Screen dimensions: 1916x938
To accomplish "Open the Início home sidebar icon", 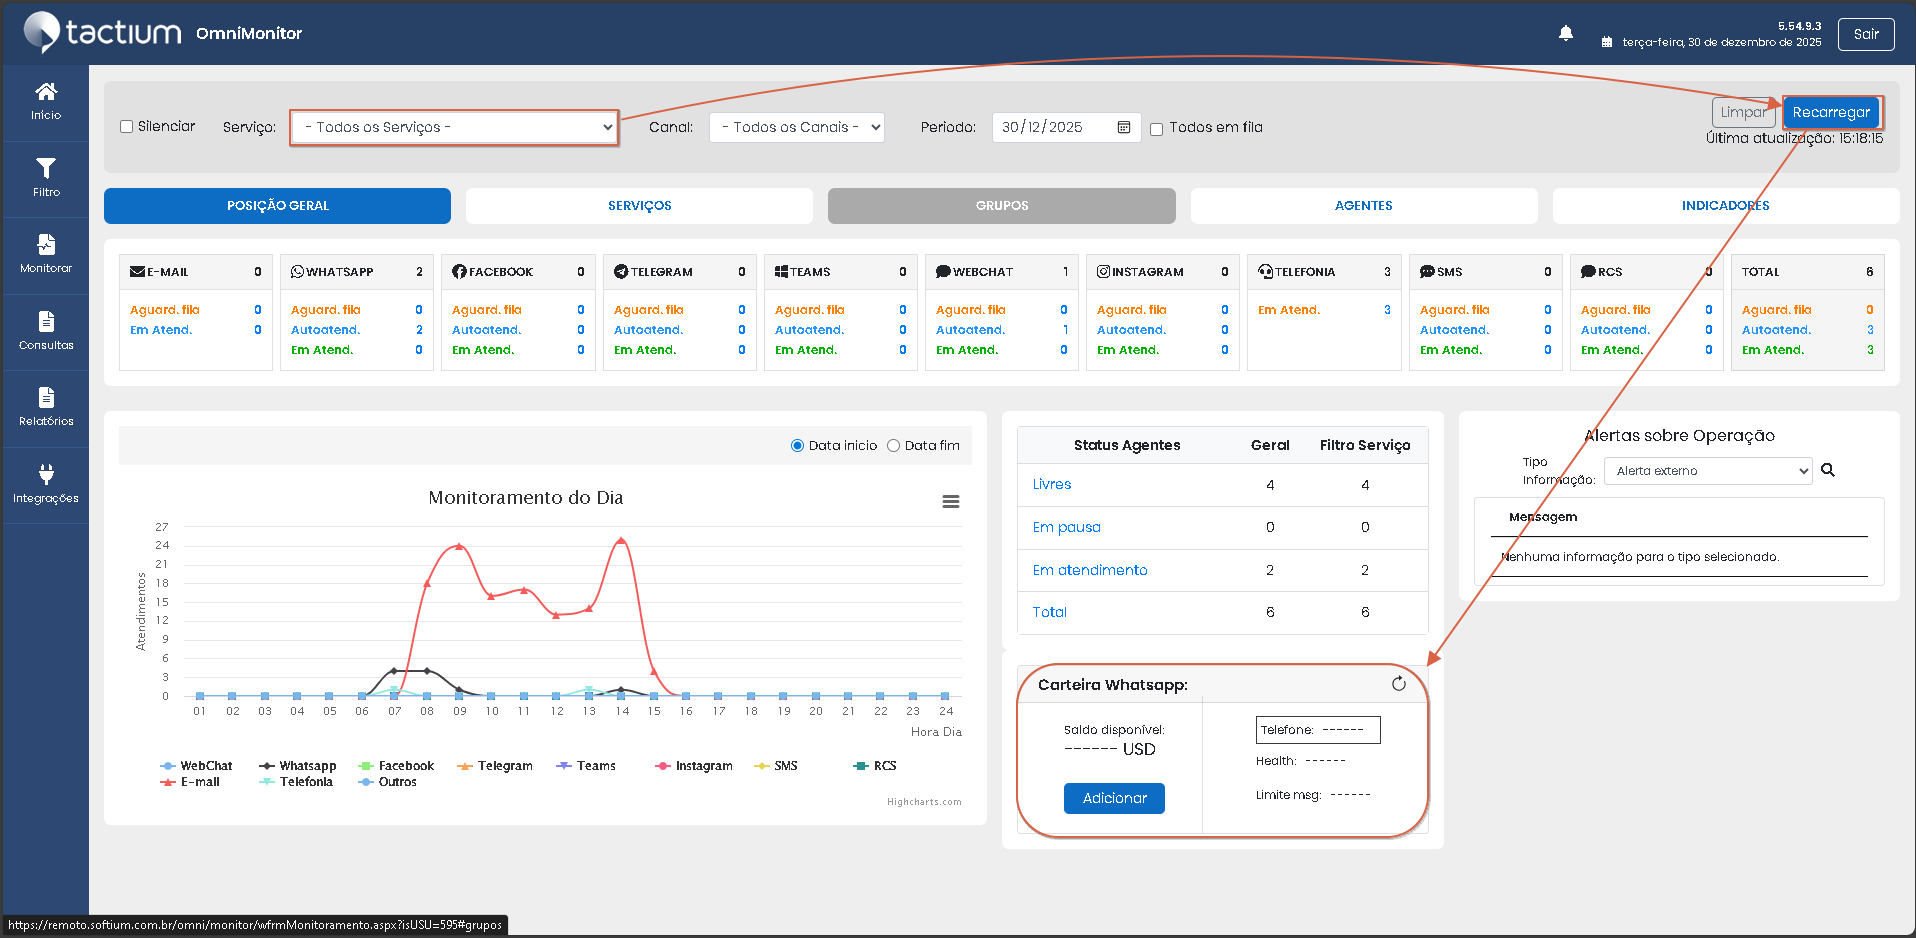I will [46, 93].
